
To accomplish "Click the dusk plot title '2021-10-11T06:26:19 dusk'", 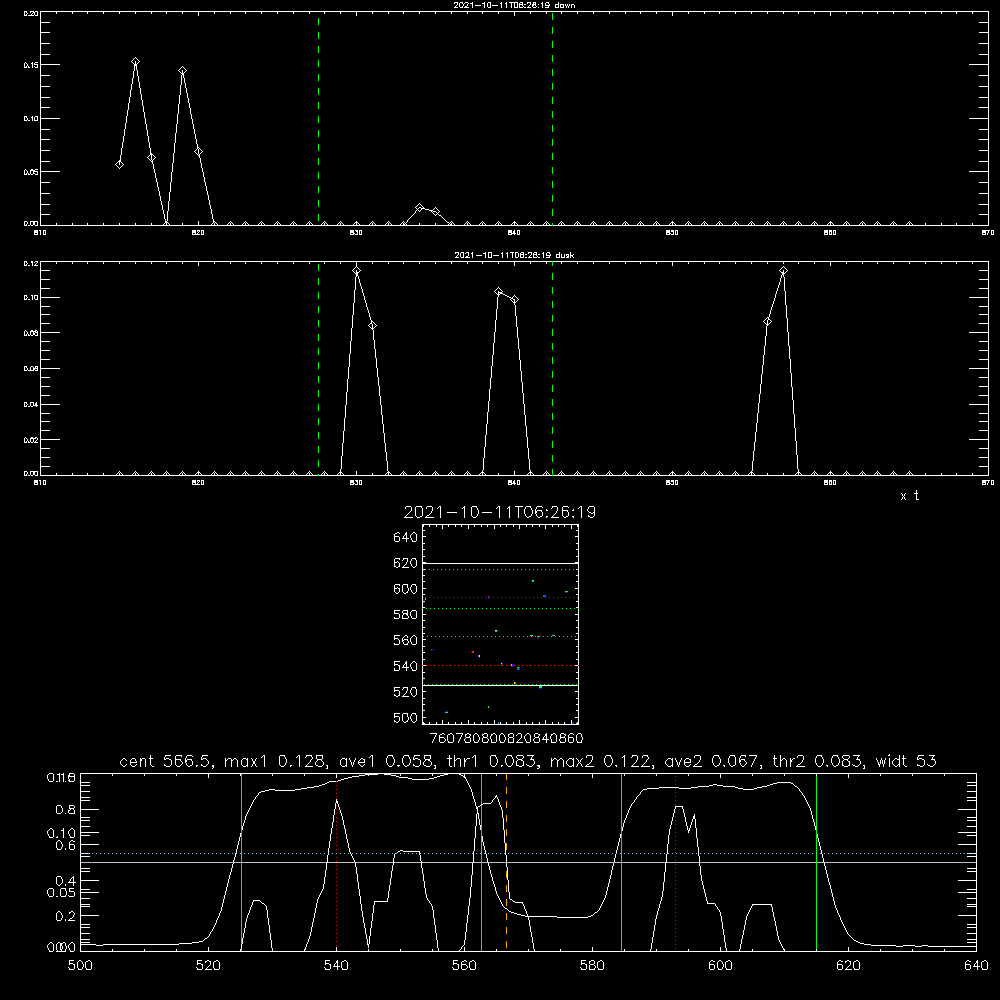I will (514, 255).
